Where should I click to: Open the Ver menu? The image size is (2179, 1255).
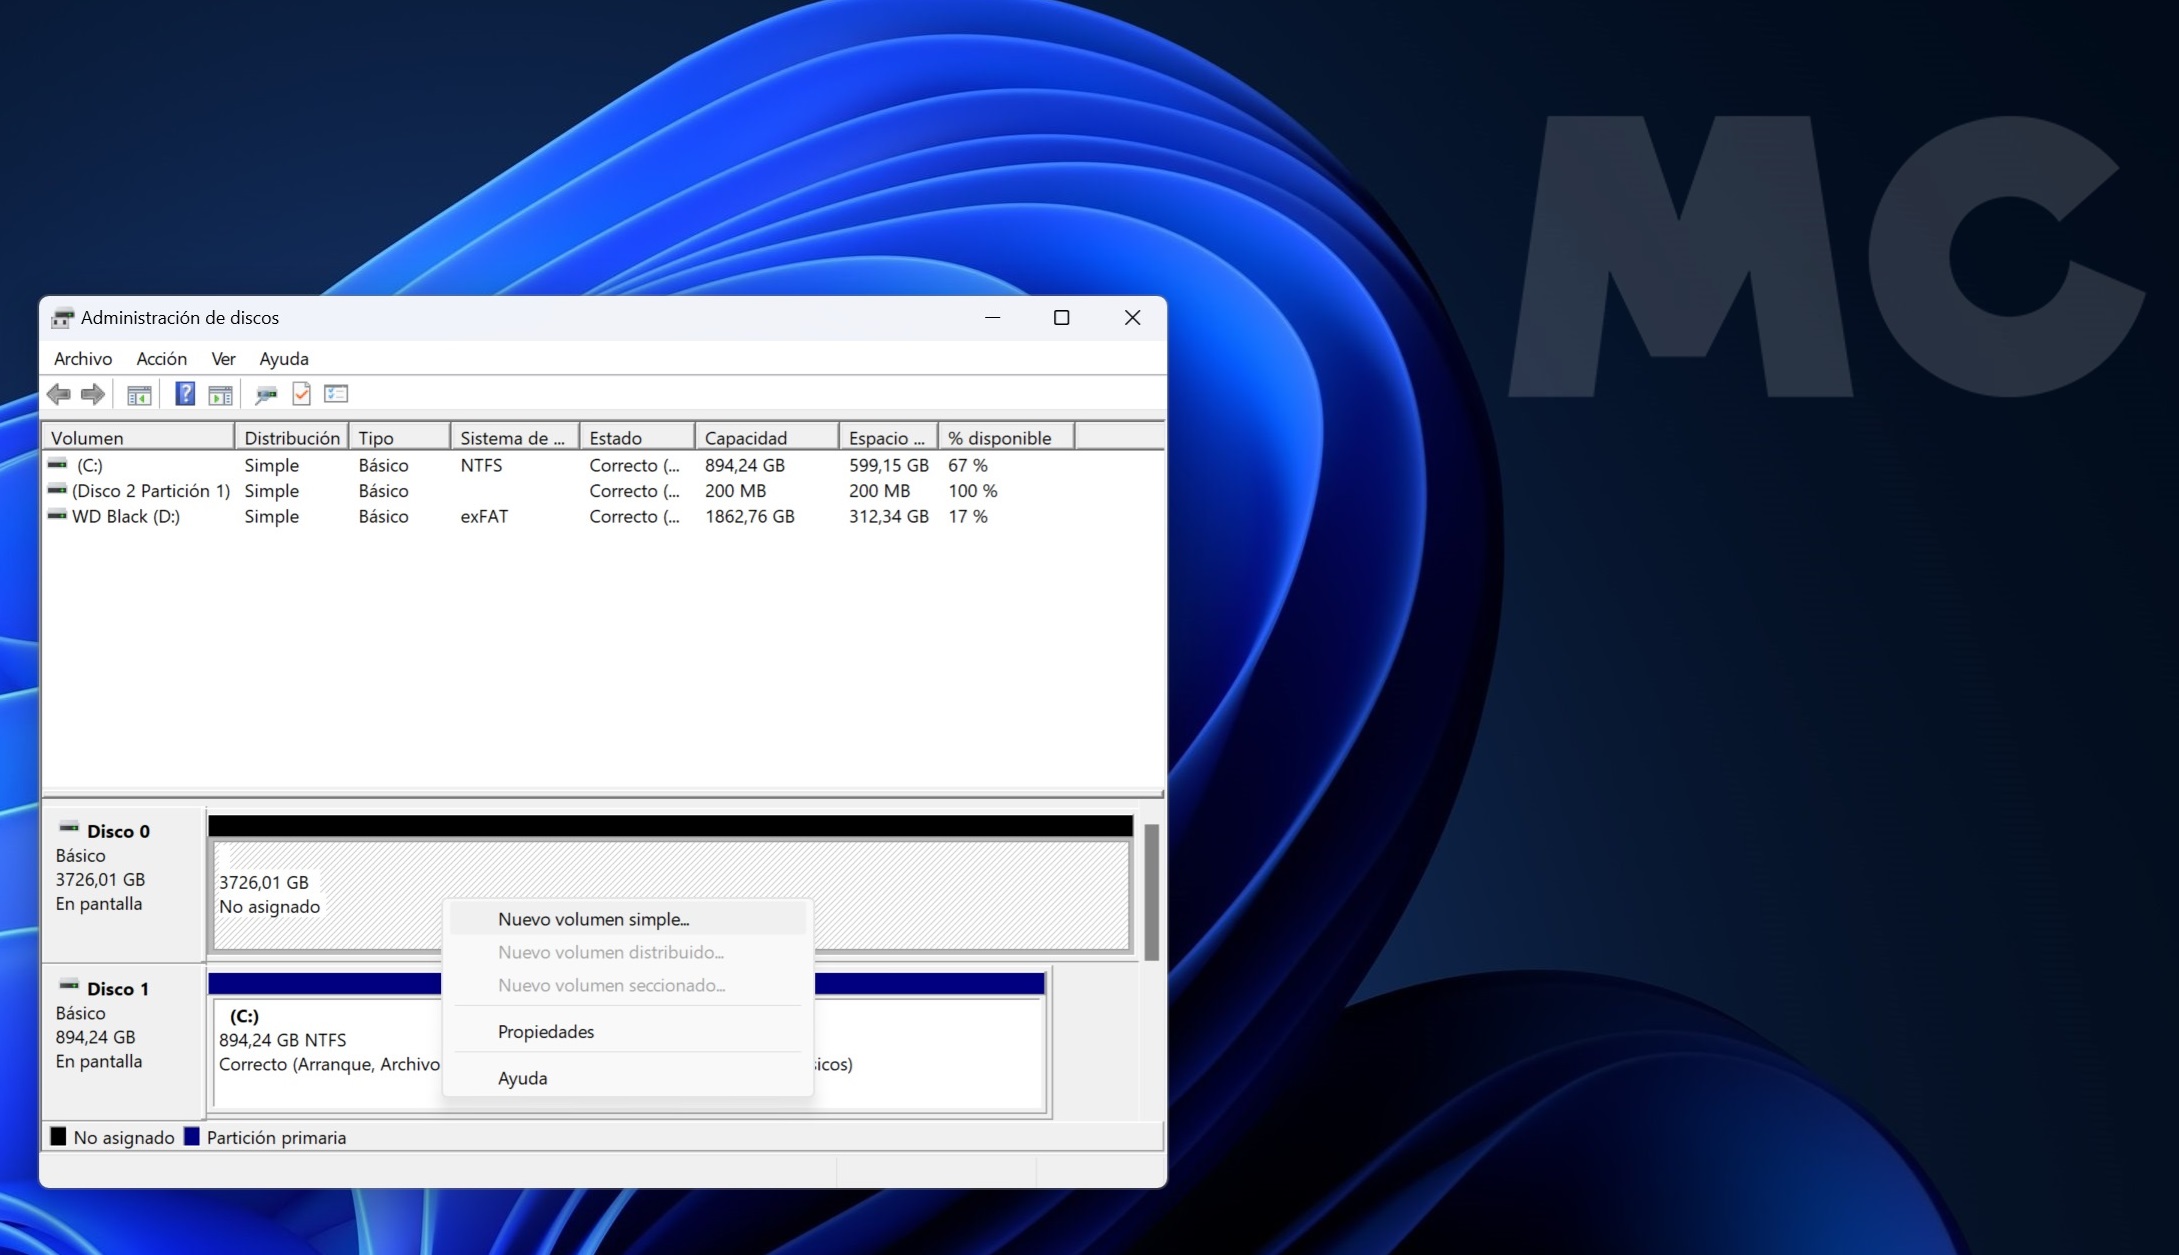223,358
